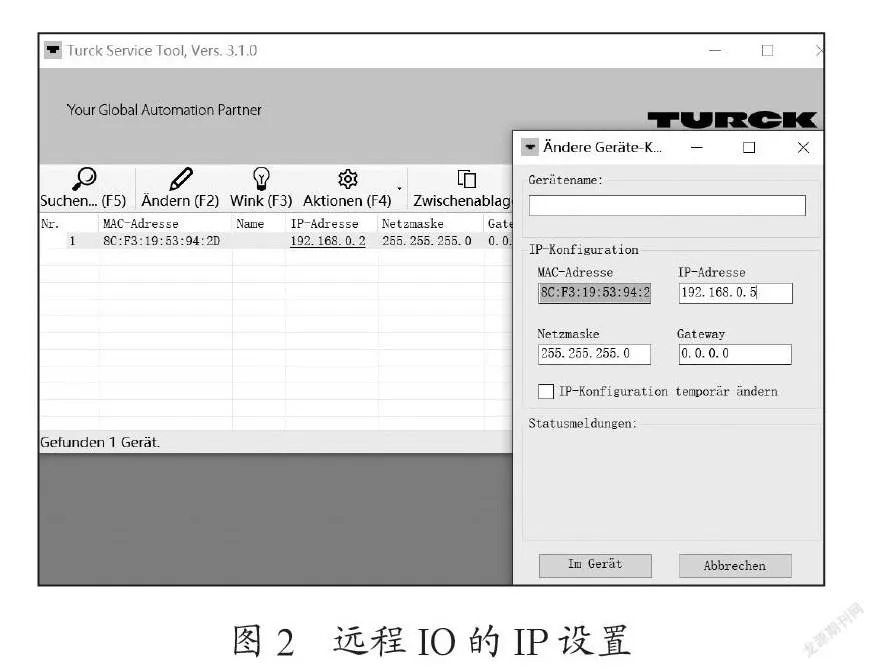Click the Im Gerät button
Viewport: 875px width, 669px height.
point(595,565)
